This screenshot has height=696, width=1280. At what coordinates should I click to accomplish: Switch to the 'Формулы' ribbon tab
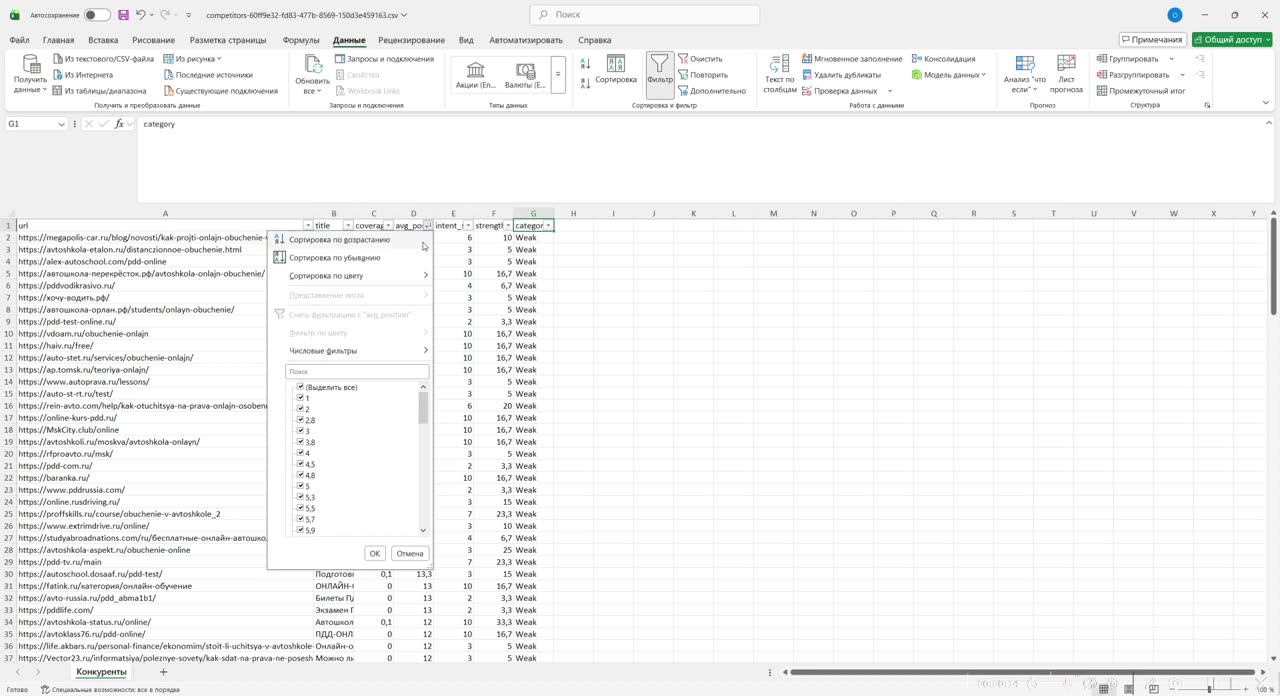[x=301, y=40]
